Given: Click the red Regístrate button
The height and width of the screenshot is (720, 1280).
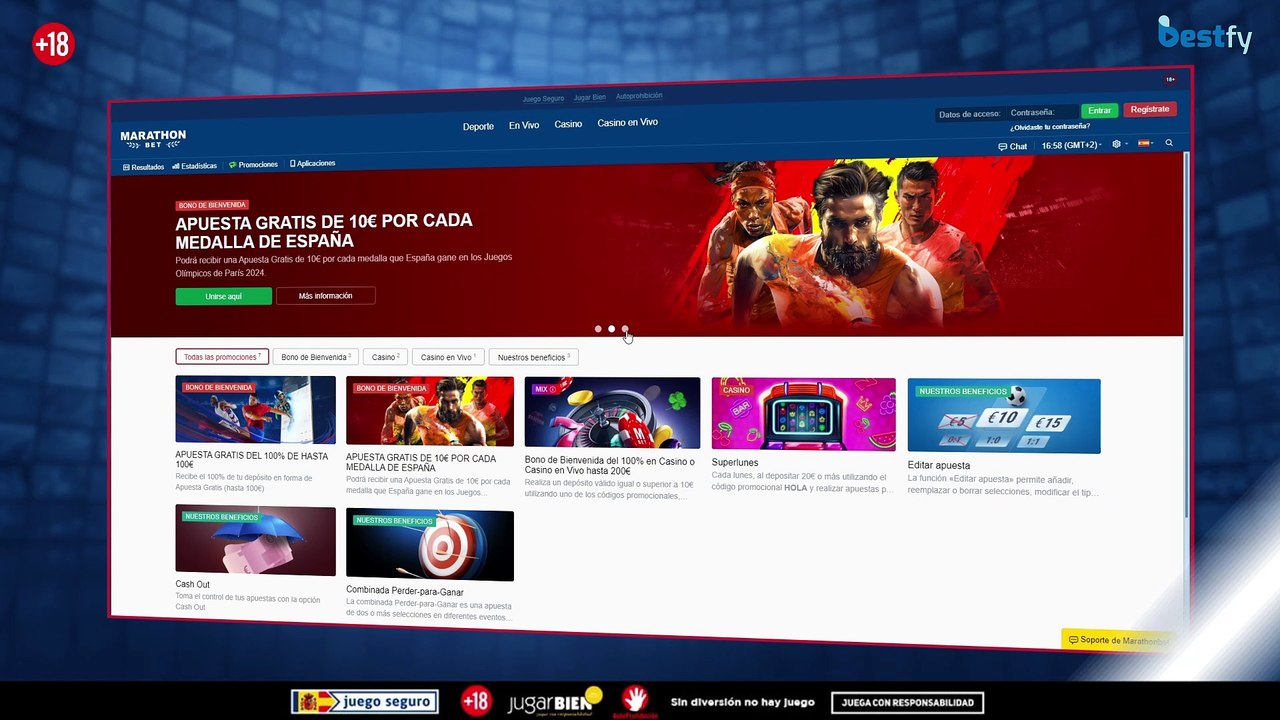Looking at the screenshot, I should click(1150, 109).
